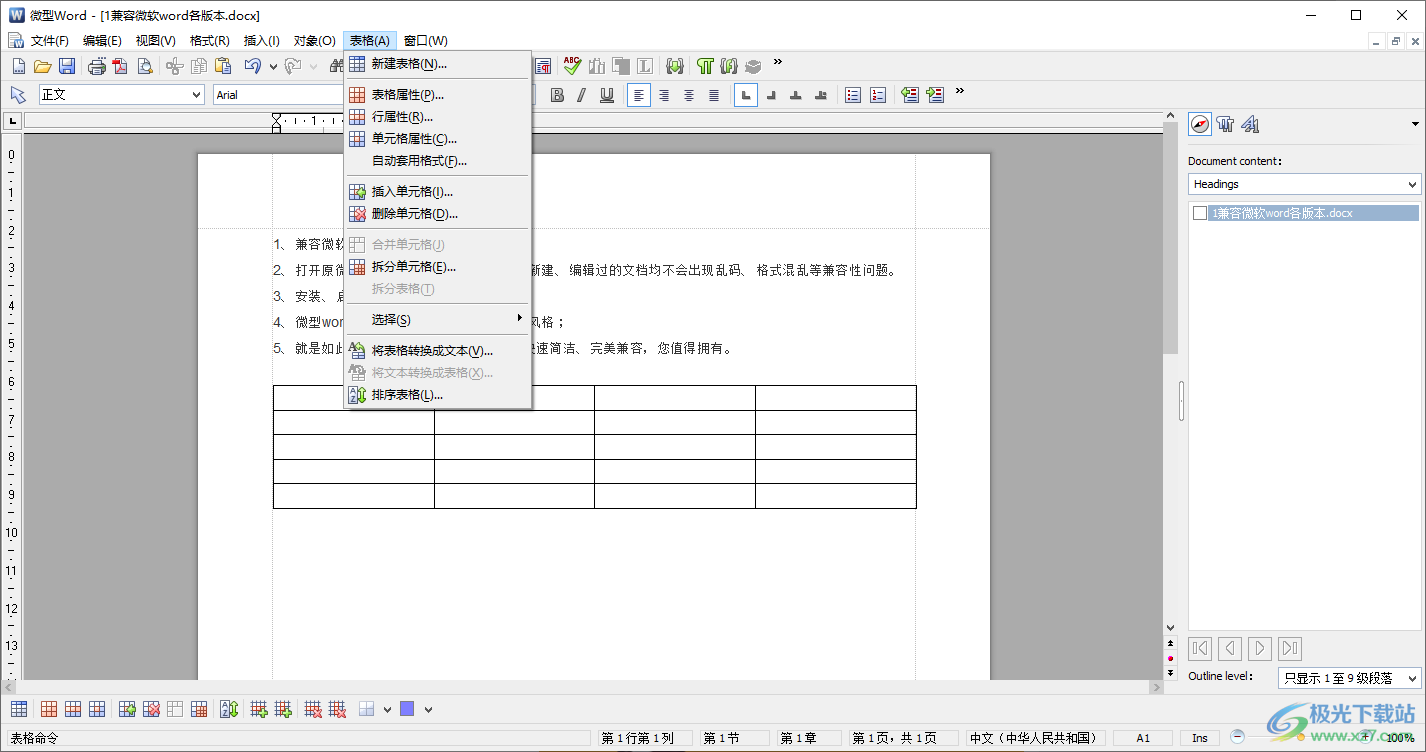The image size is (1426, 752).
Task: Click the numbered list icon
Action: 878,95
